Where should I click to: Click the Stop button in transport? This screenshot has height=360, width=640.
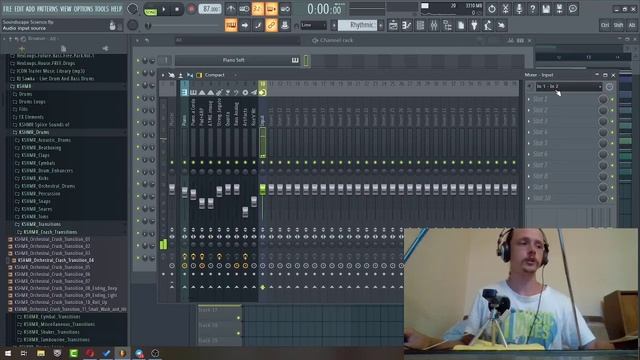[177, 9]
